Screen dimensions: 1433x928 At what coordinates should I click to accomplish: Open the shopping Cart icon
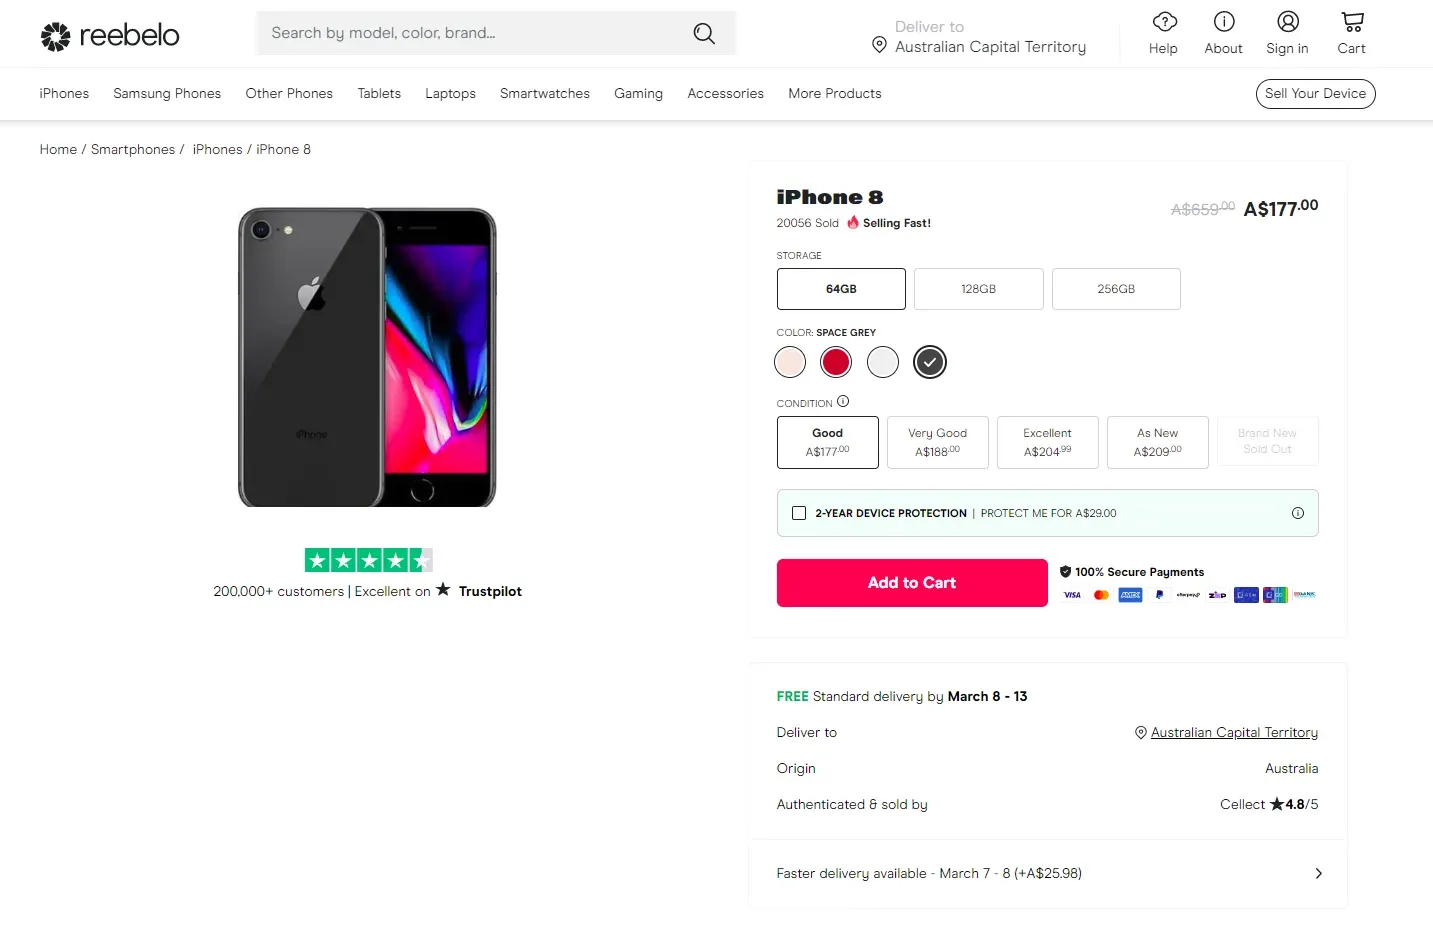(x=1351, y=21)
